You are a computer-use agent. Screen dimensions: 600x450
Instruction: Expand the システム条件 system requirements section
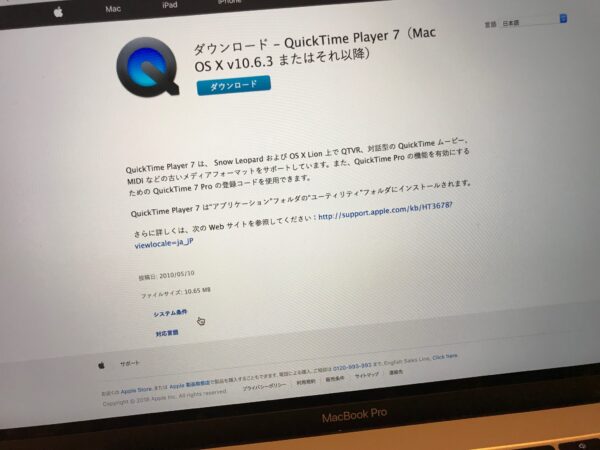tap(170, 313)
